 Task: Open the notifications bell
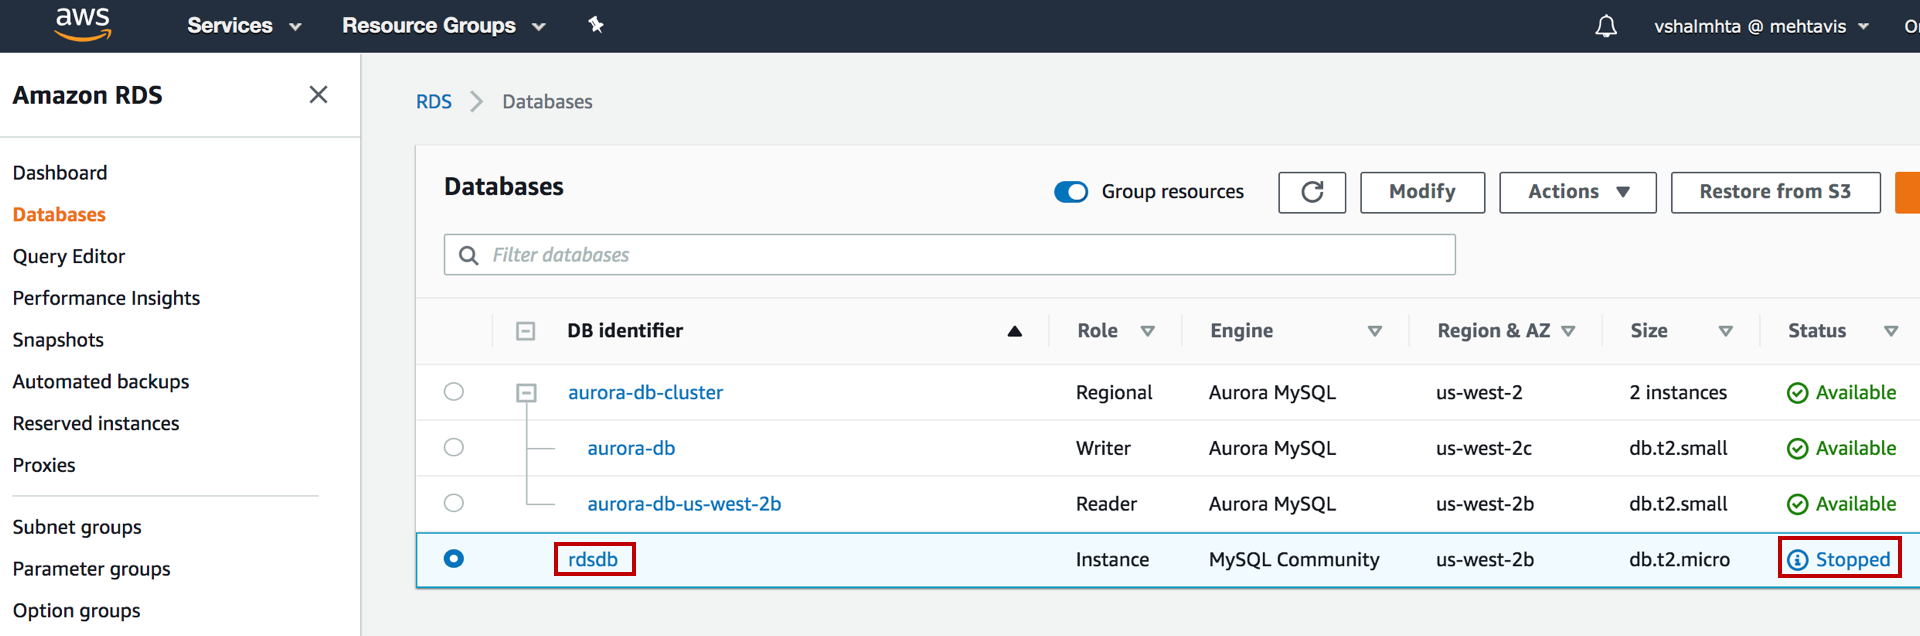coord(1606,26)
